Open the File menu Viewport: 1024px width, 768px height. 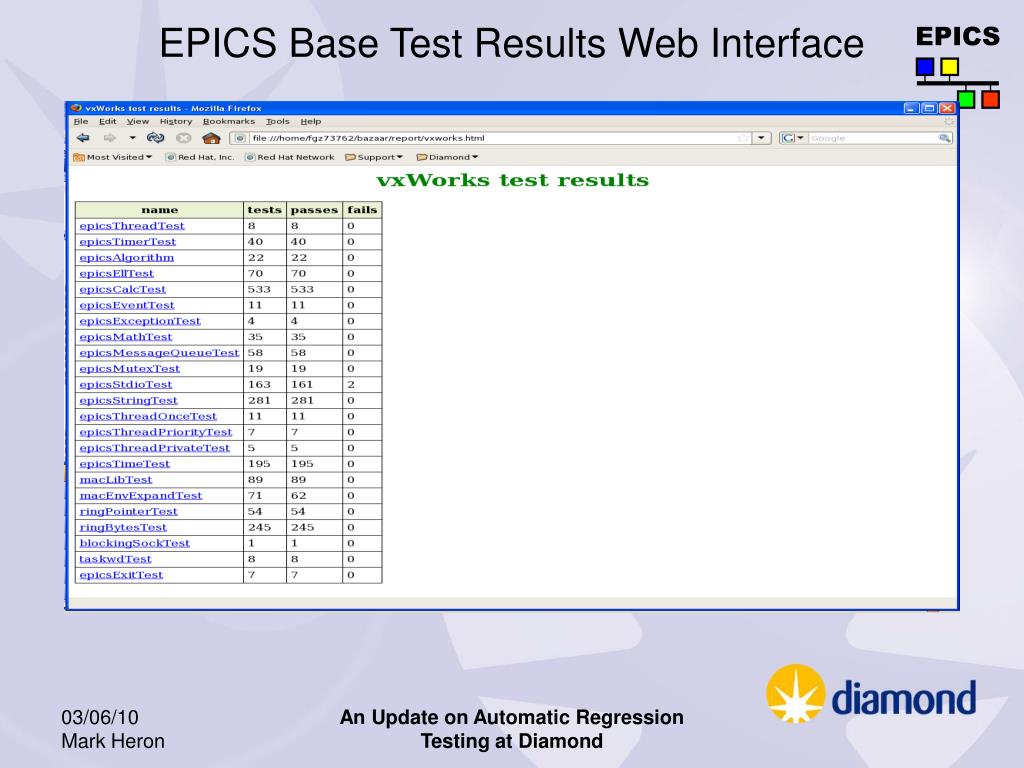pyautogui.click(x=81, y=121)
